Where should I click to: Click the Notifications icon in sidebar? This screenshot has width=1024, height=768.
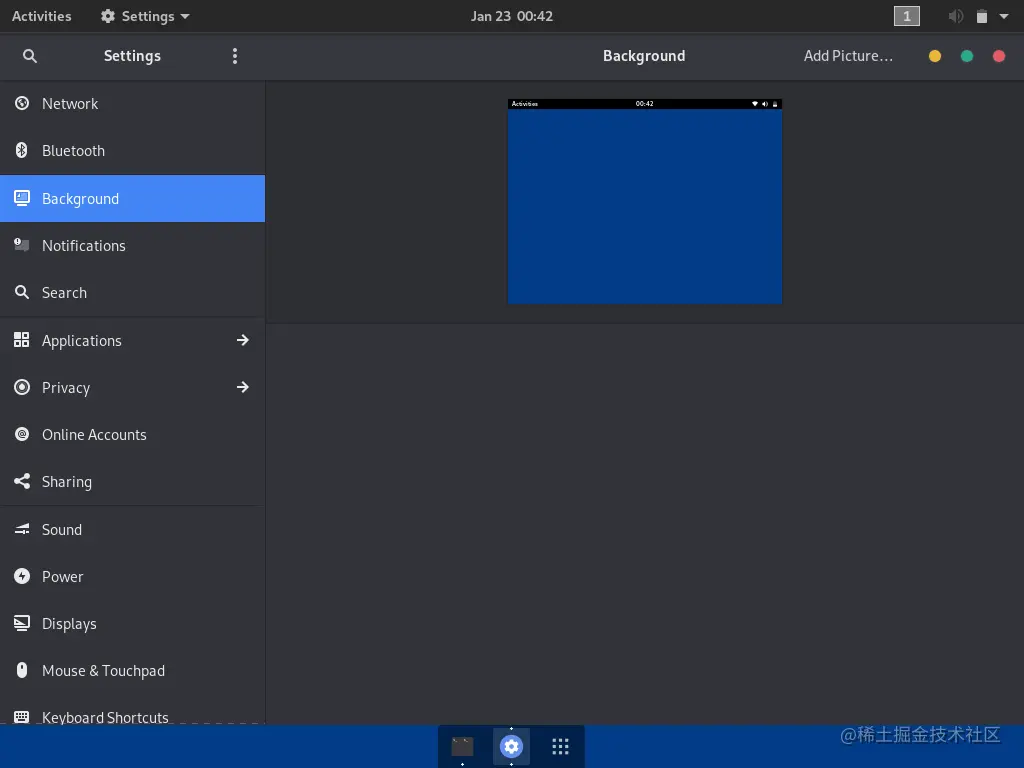tap(22, 245)
